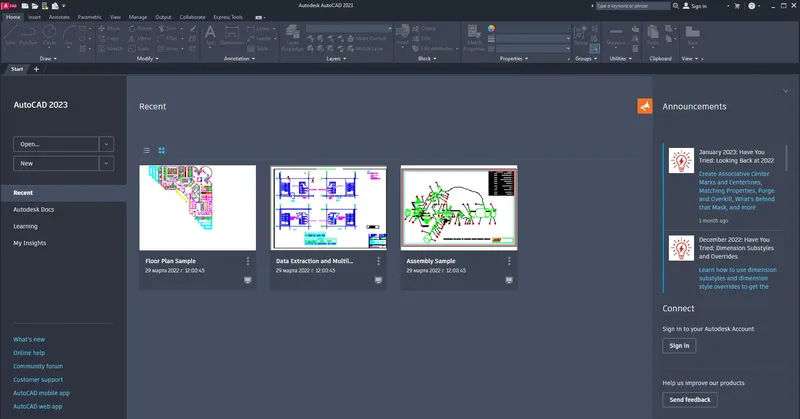800x419 pixels.
Task: Click the plus to add new drawing tab
Action: [x=36, y=69]
